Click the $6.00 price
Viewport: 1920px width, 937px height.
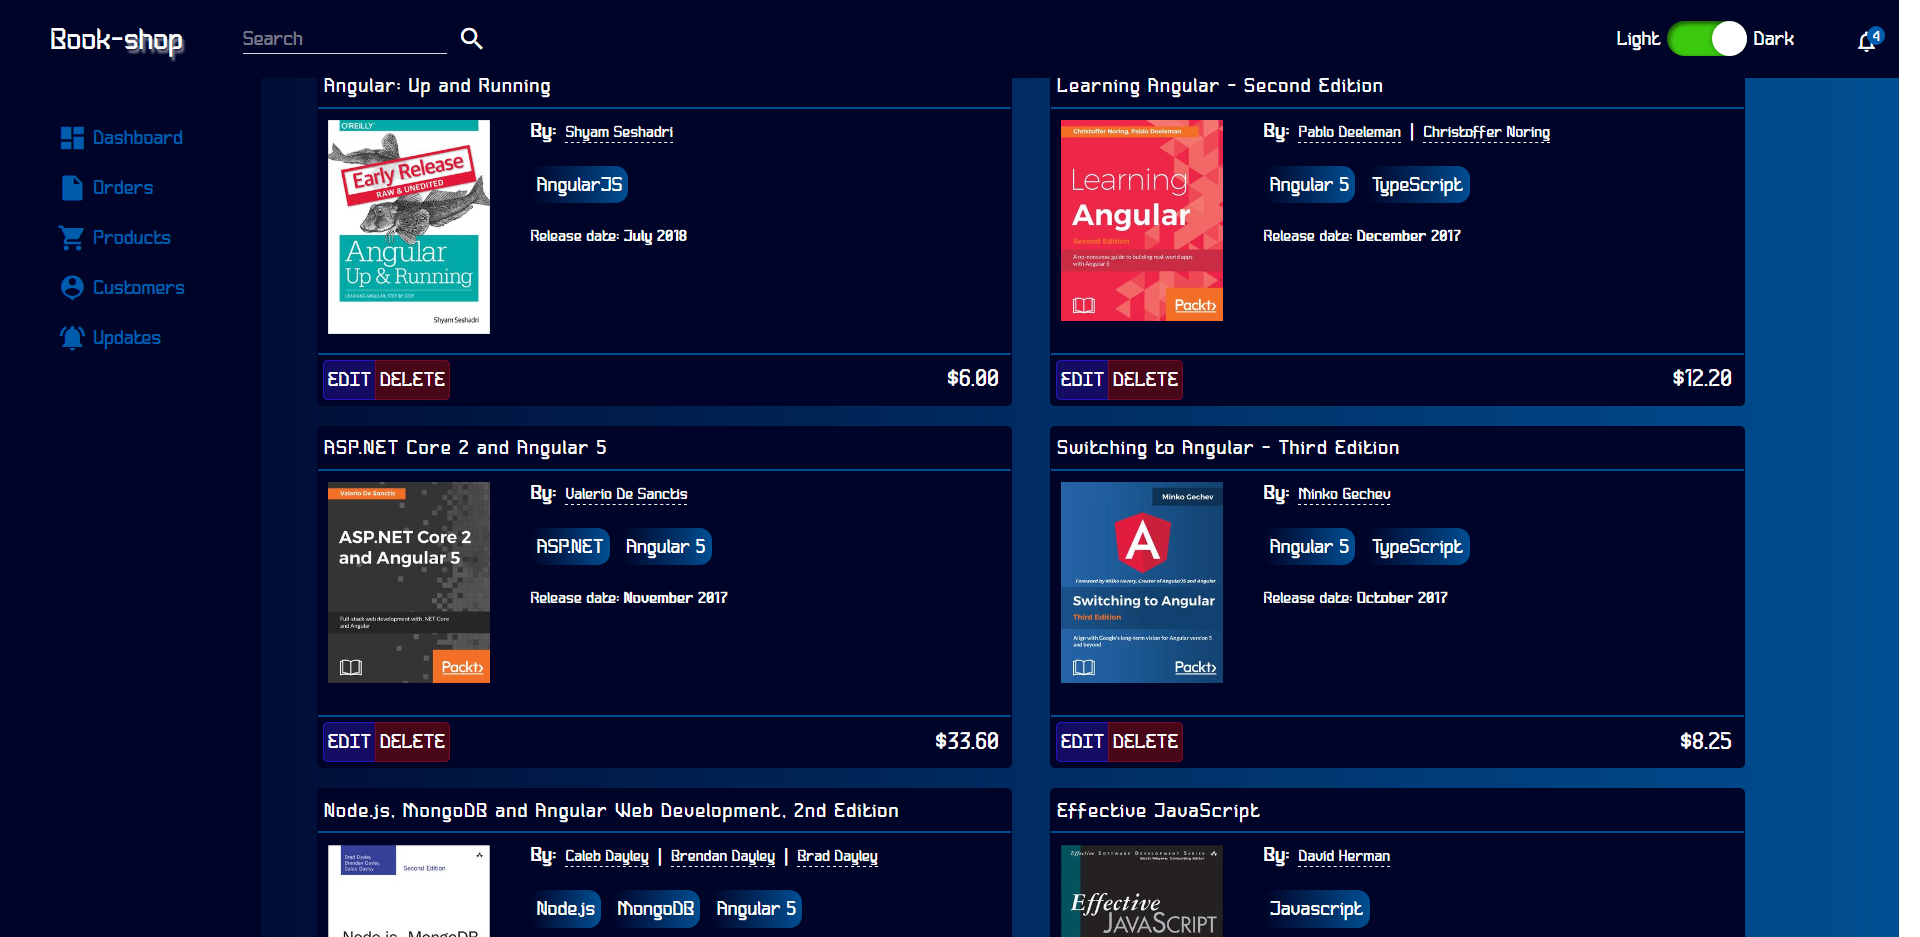972,379
